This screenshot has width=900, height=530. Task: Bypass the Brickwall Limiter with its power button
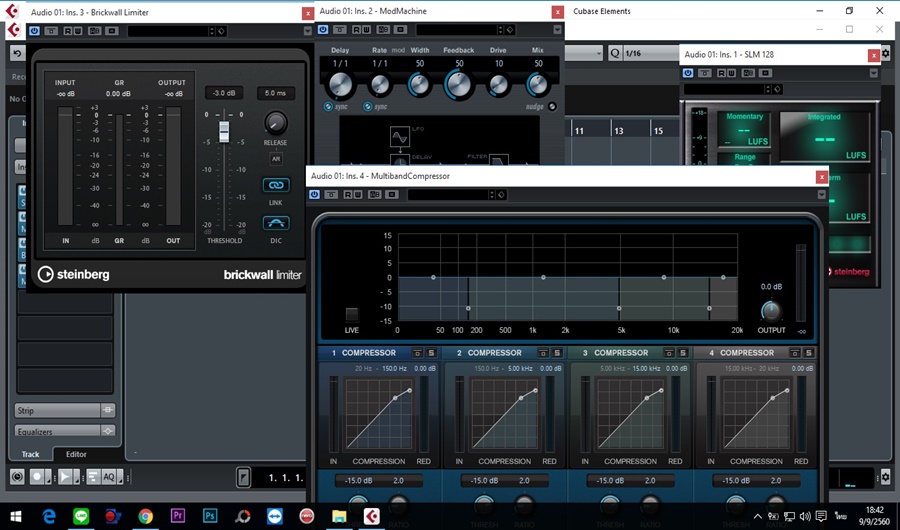pos(34,31)
